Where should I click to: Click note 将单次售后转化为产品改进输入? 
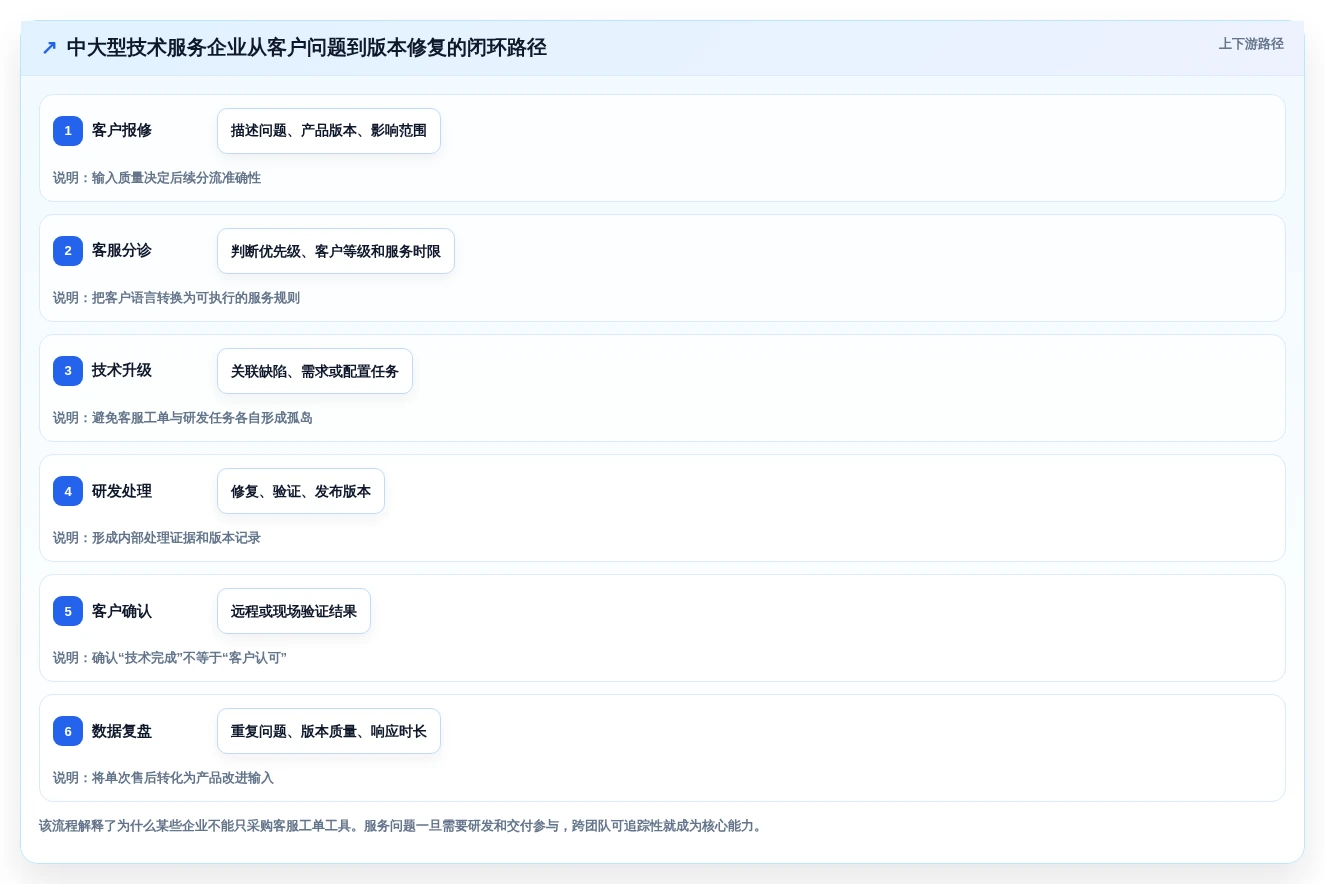163,778
